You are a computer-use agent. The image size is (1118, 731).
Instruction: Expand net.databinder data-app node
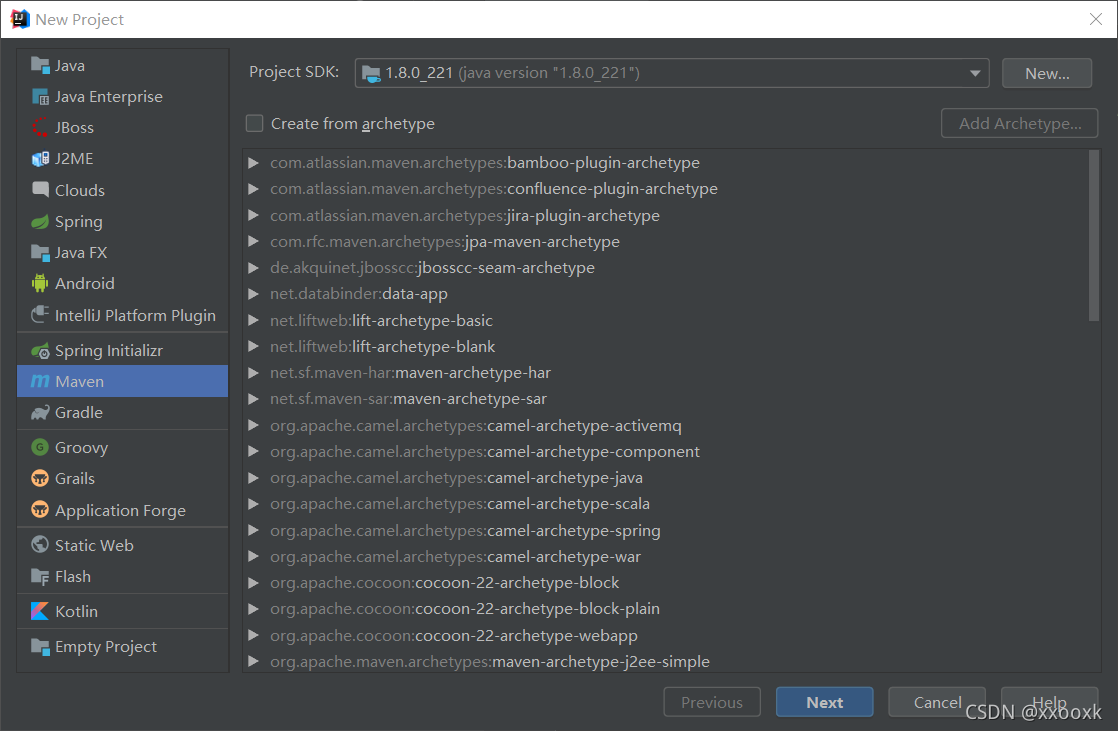coord(253,294)
